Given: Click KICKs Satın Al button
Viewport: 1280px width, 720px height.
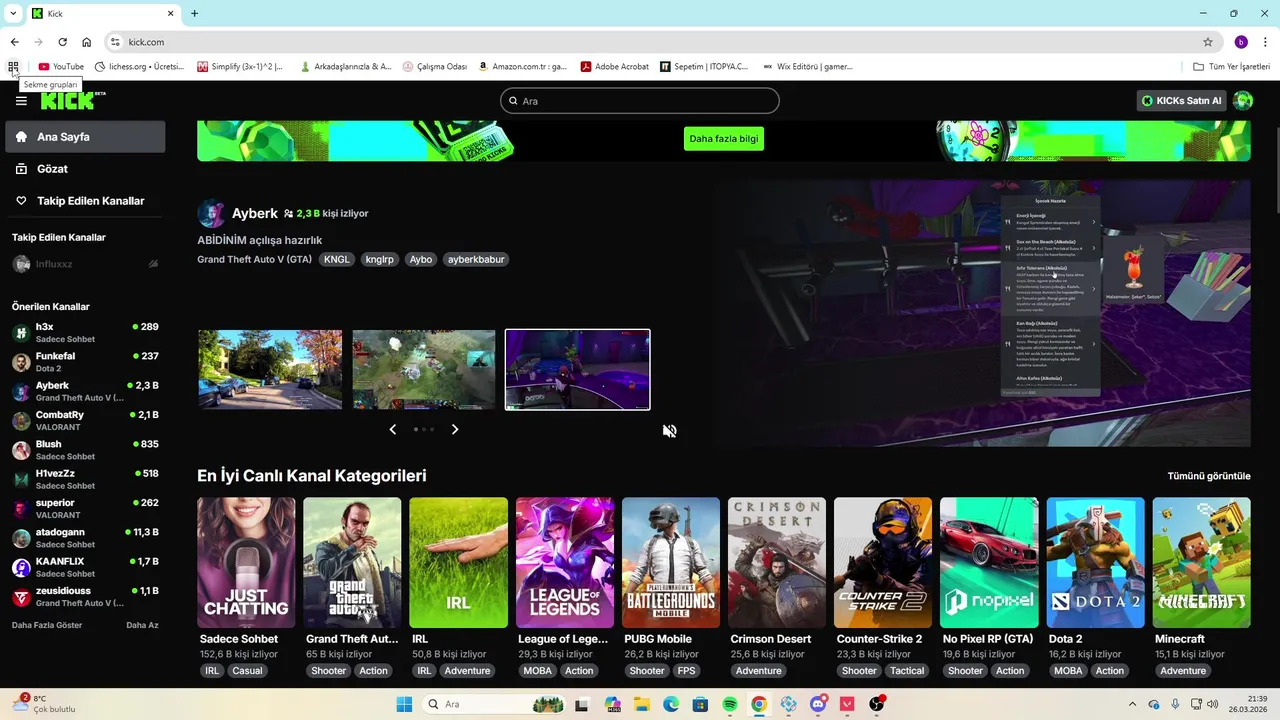Looking at the screenshot, I should tap(1182, 101).
